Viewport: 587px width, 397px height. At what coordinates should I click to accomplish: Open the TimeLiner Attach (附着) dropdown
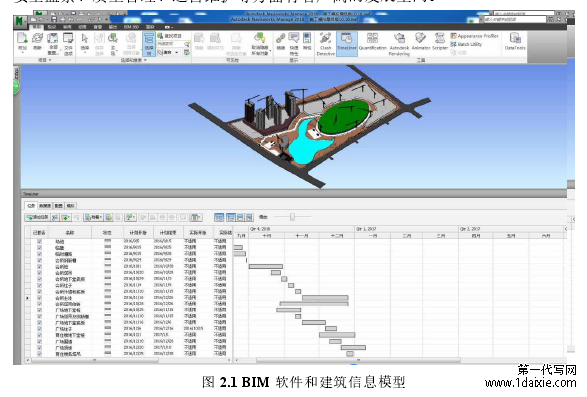point(94,217)
